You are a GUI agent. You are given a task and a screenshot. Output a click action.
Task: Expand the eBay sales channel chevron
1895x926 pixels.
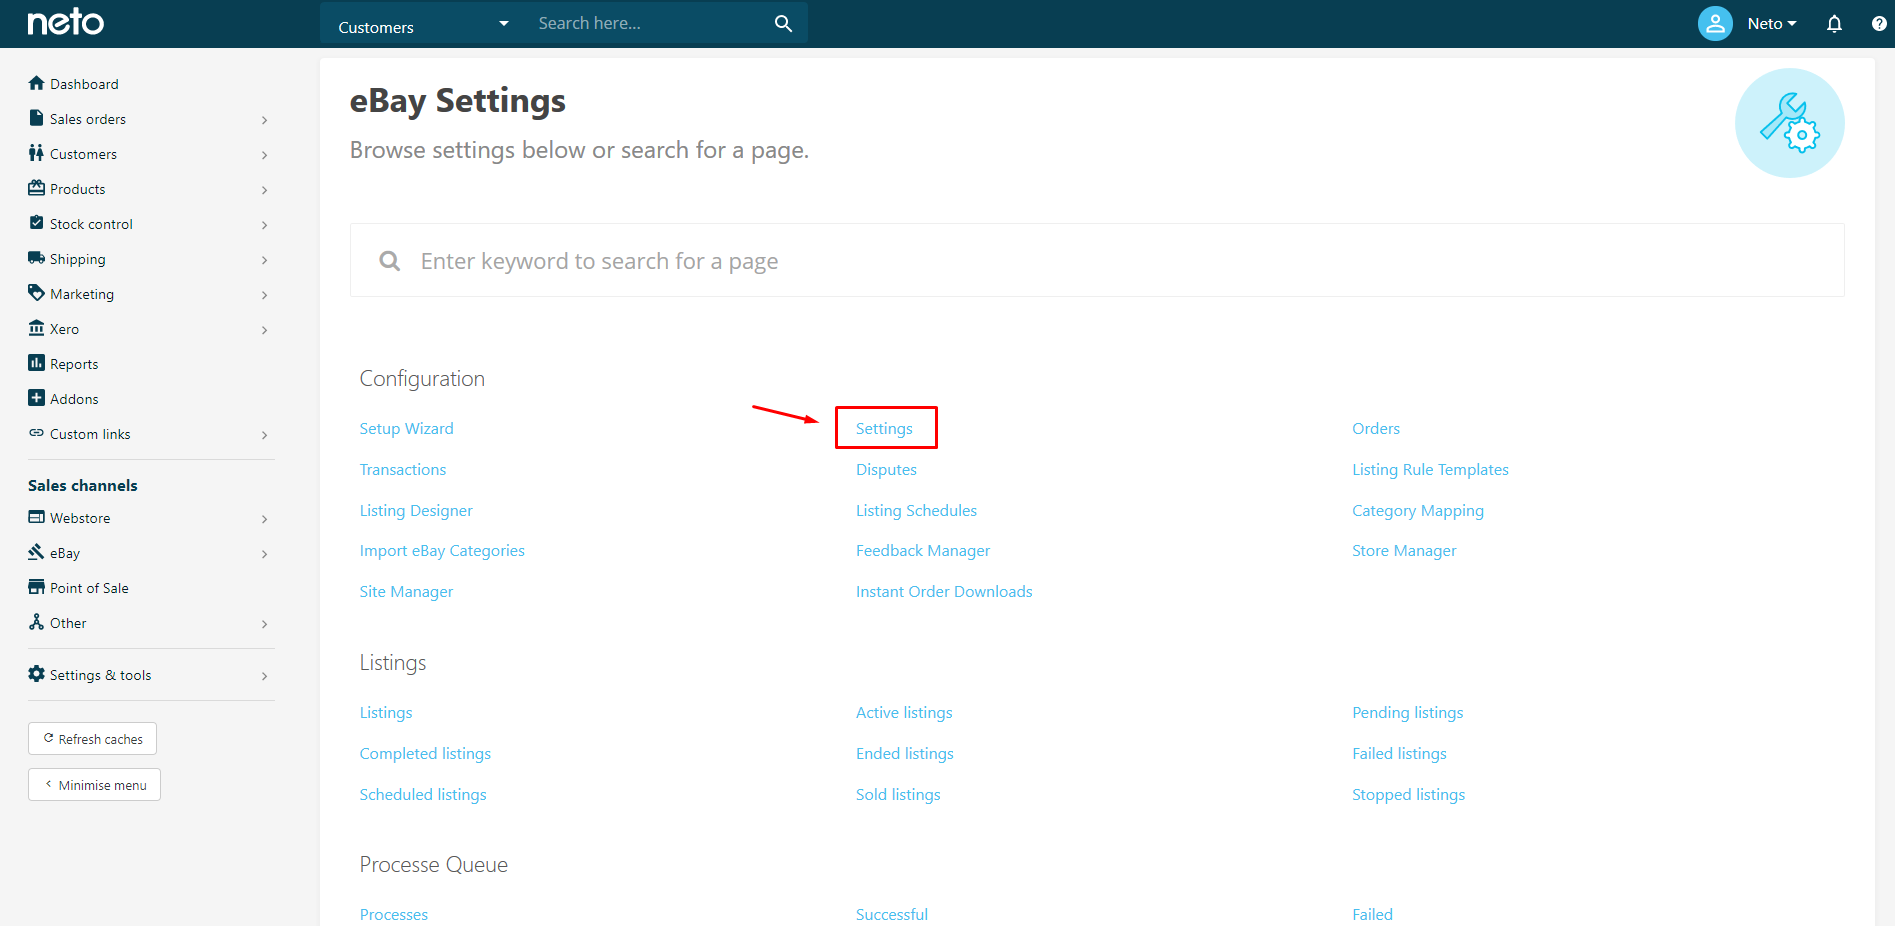tap(265, 554)
